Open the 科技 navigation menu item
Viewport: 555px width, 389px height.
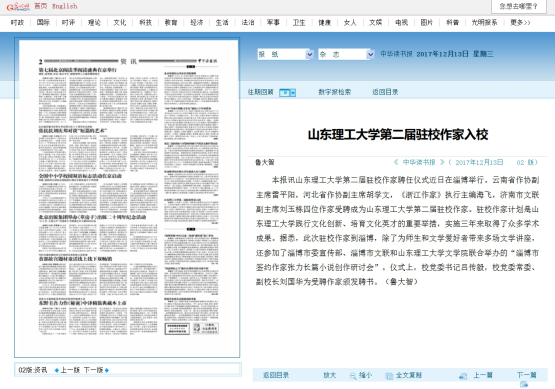[x=145, y=23]
